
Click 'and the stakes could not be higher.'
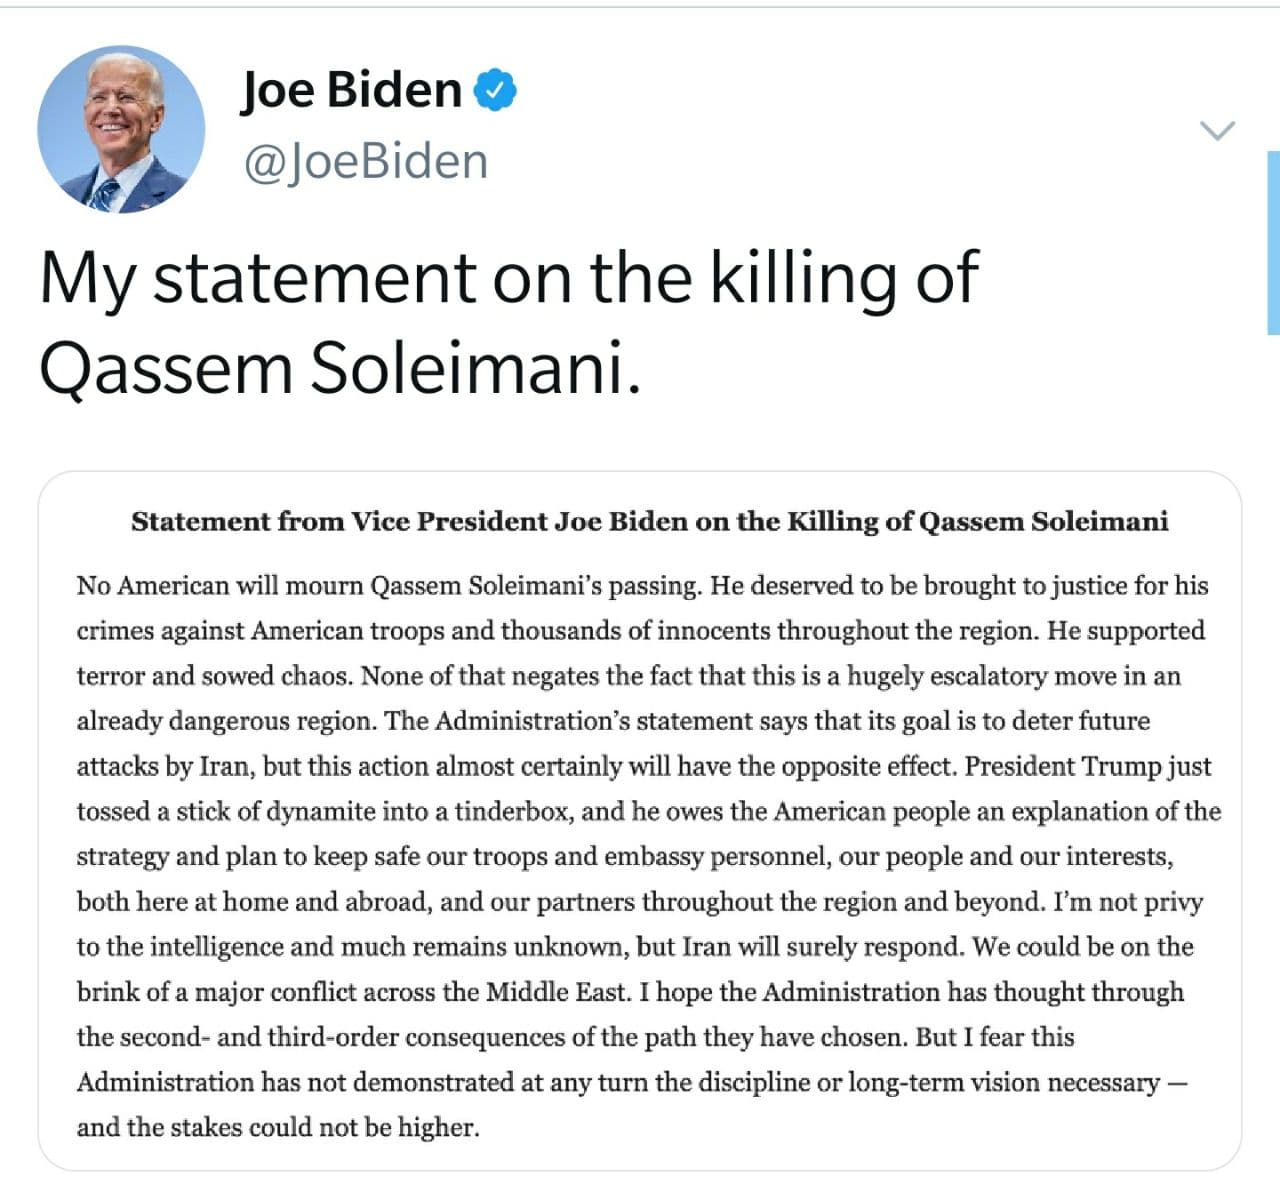(278, 1127)
